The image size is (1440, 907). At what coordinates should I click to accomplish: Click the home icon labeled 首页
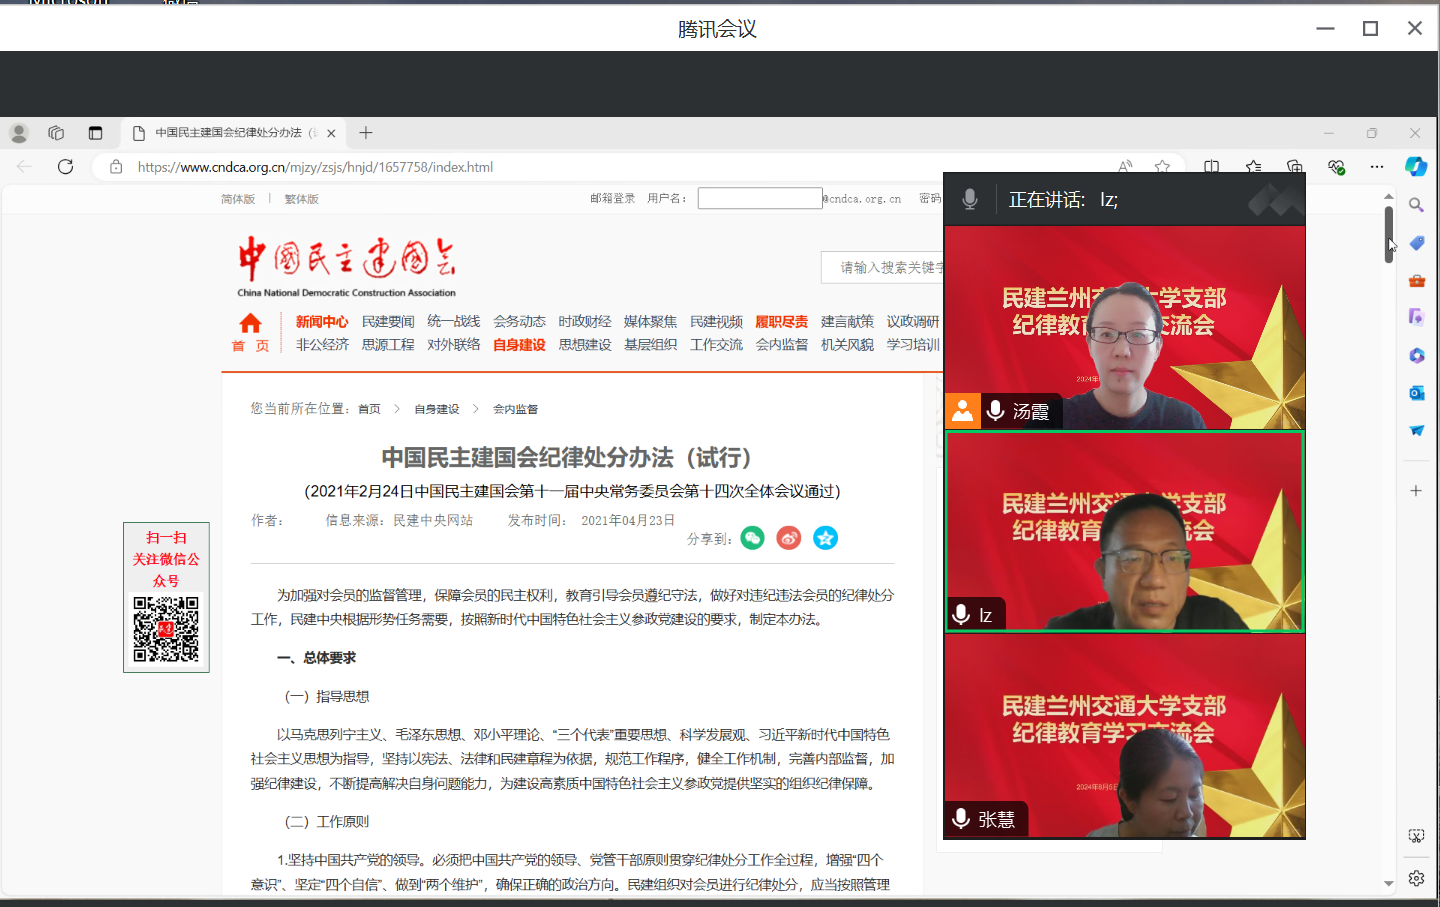pos(250,332)
